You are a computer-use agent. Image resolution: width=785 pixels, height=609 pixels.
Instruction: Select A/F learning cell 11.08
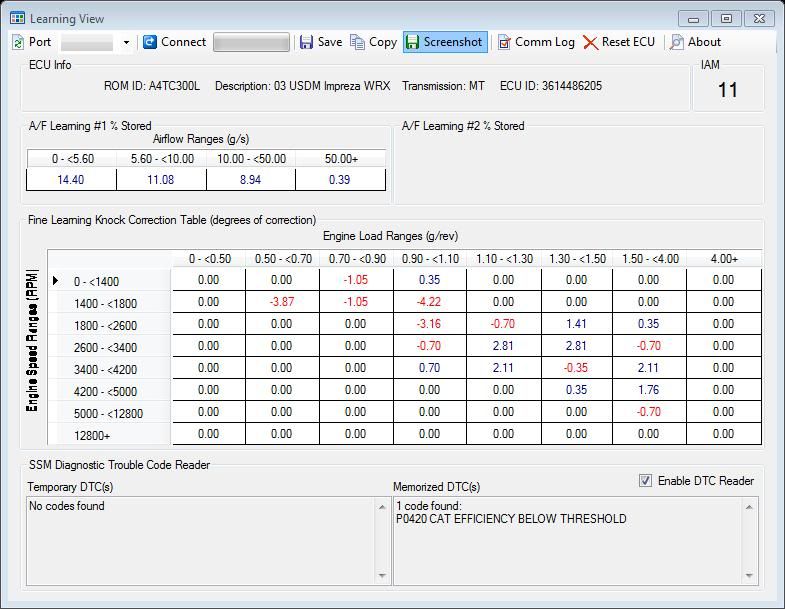161,180
